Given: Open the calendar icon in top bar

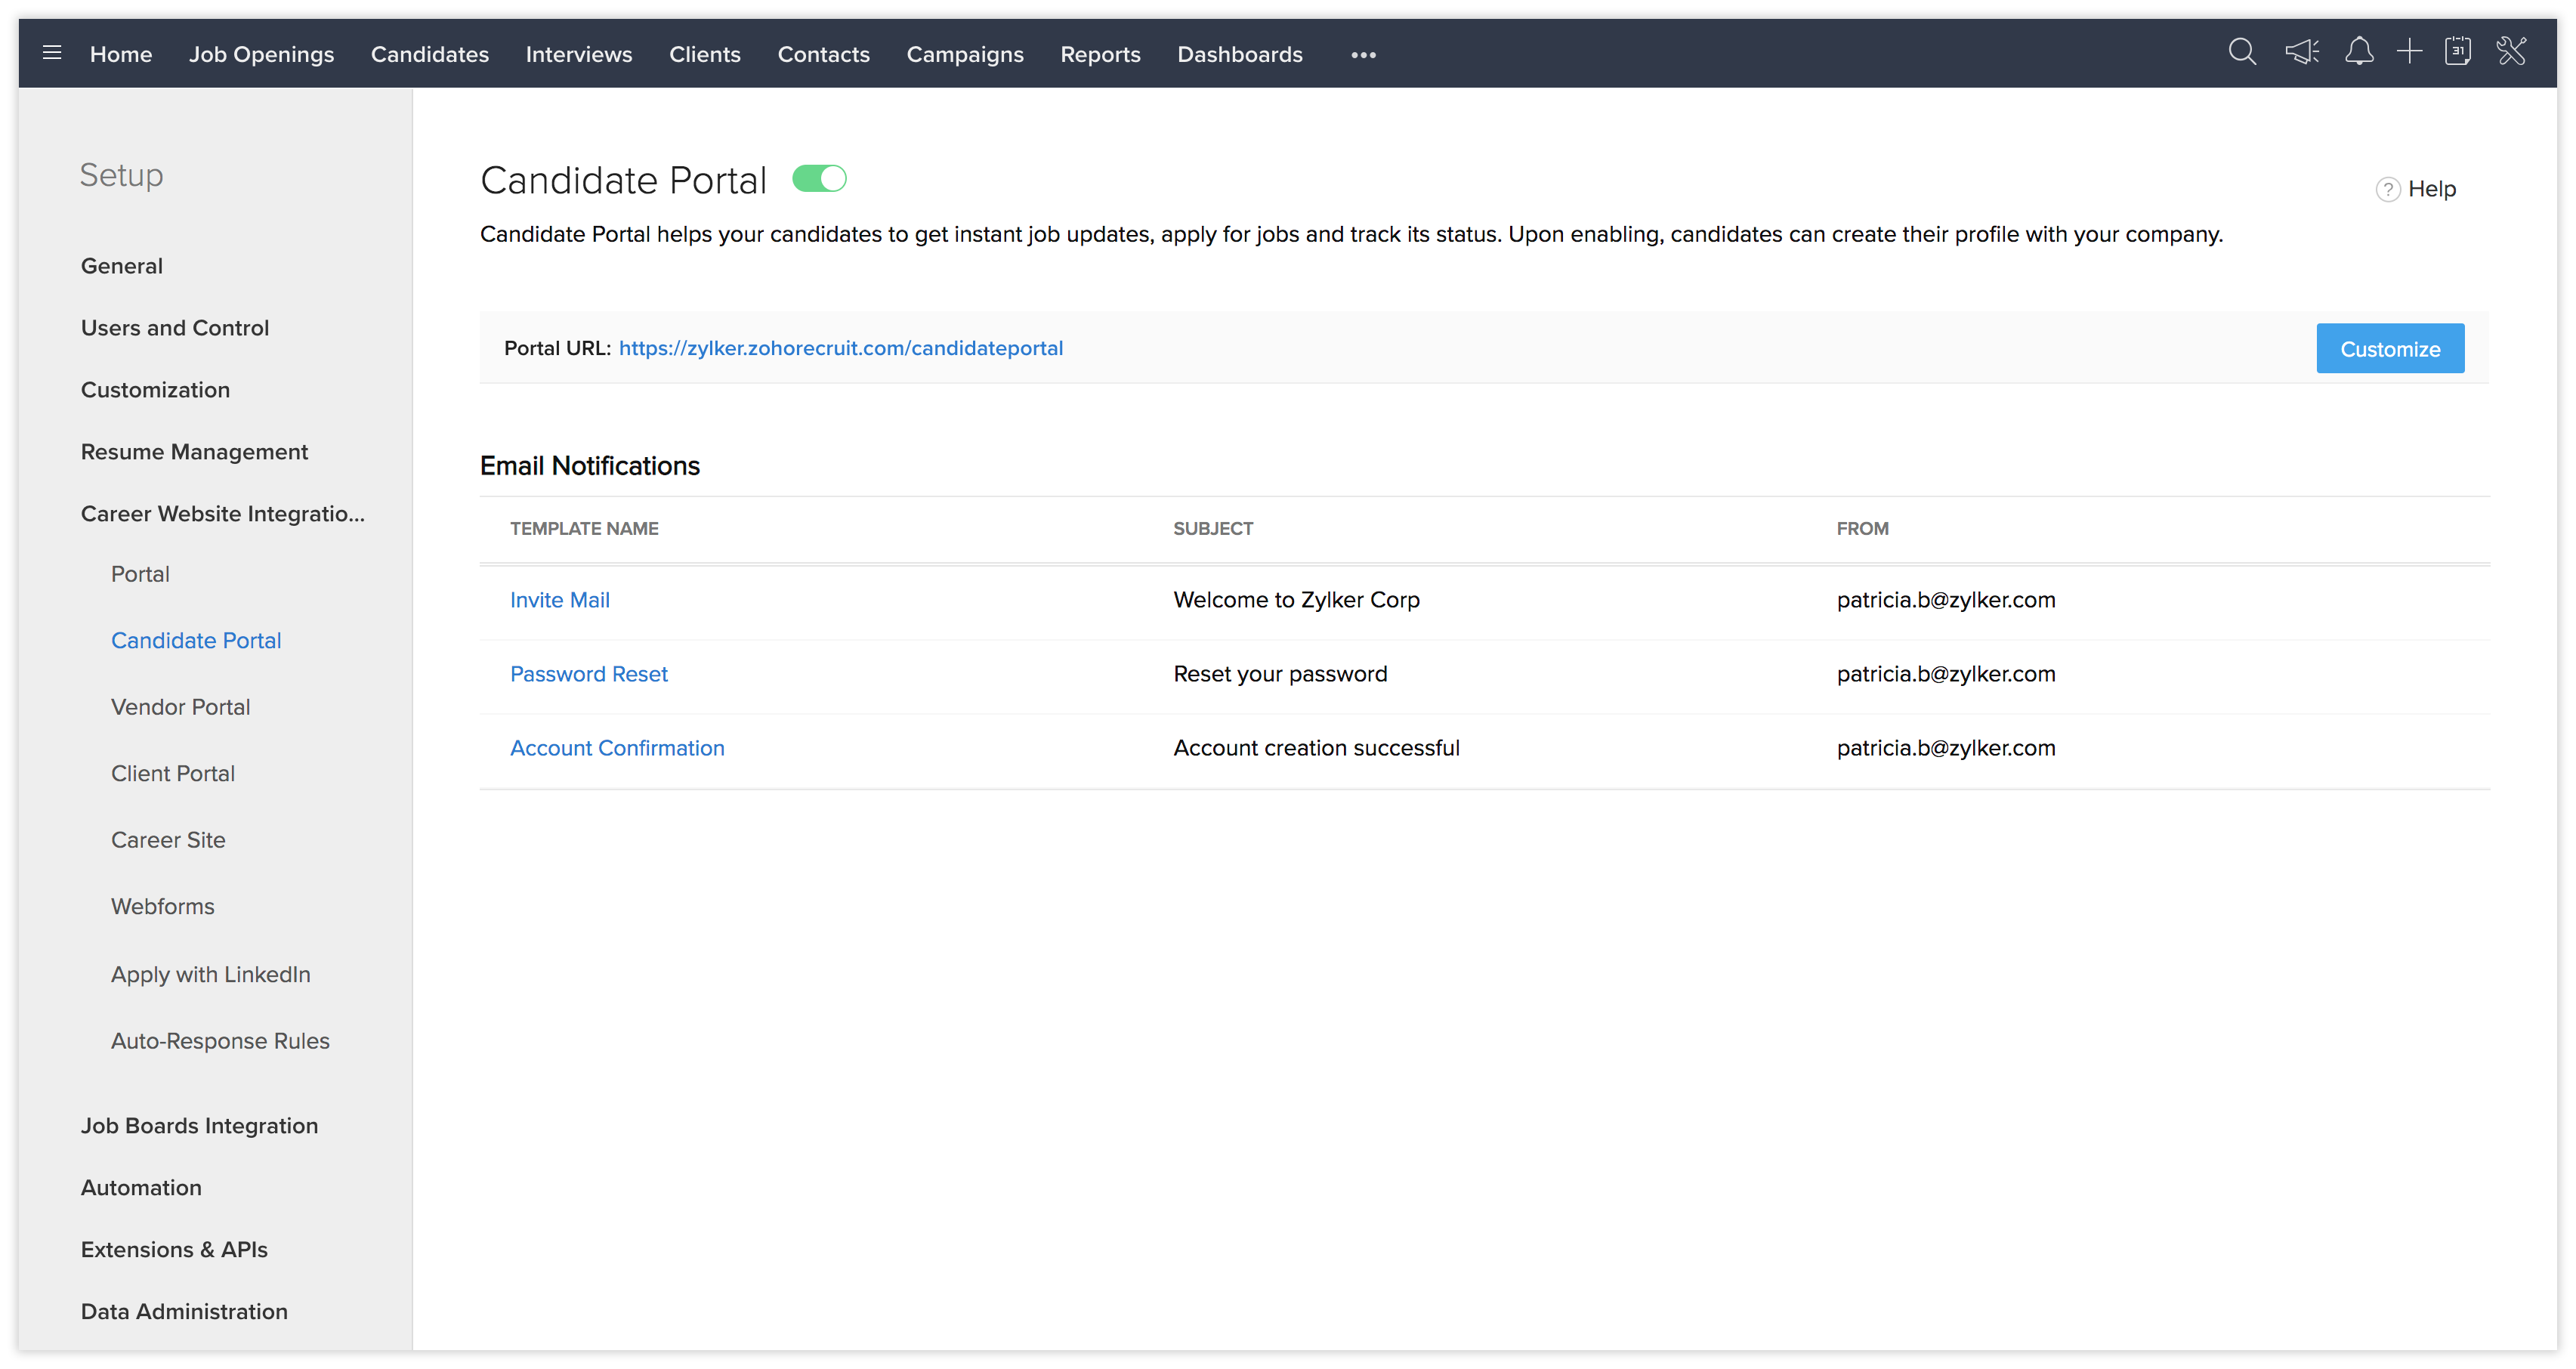Looking at the screenshot, I should click(x=2457, y=52).
